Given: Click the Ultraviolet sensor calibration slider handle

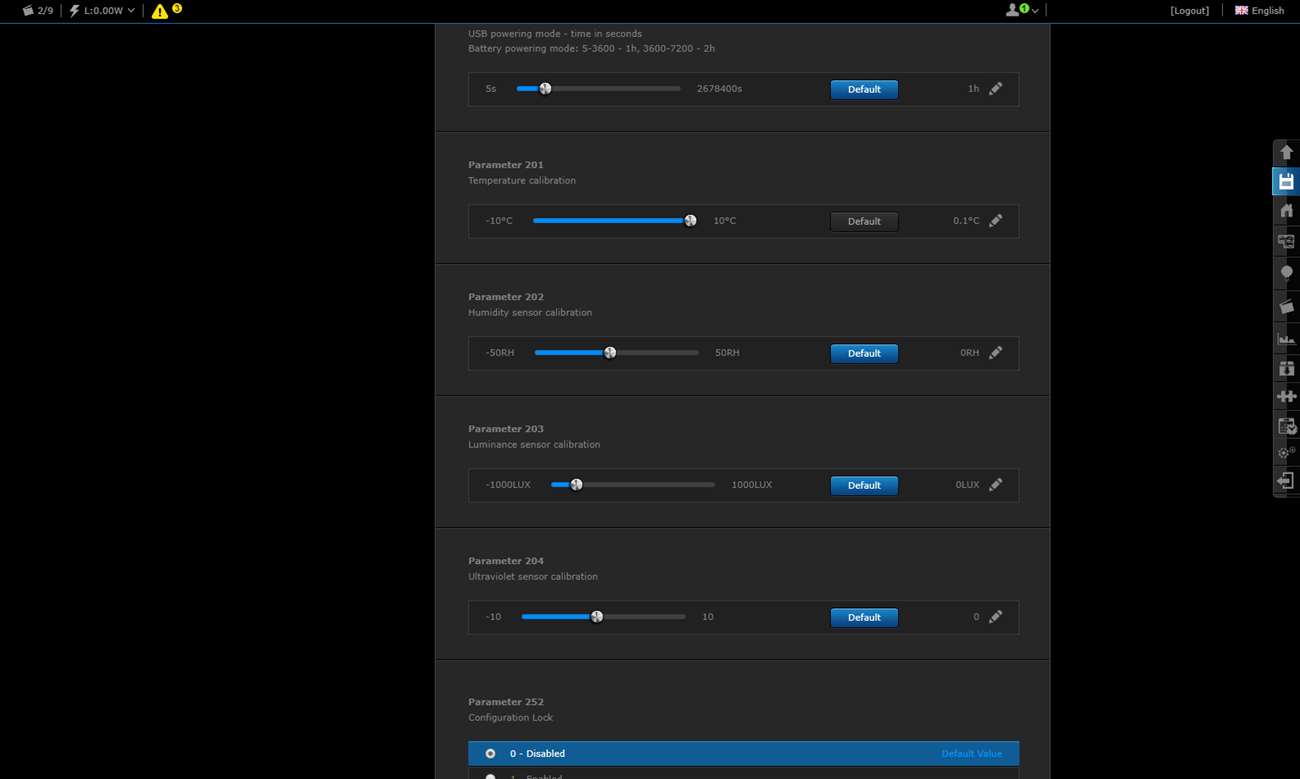Looking at the screenshot, I should click(x=597, y=617).
